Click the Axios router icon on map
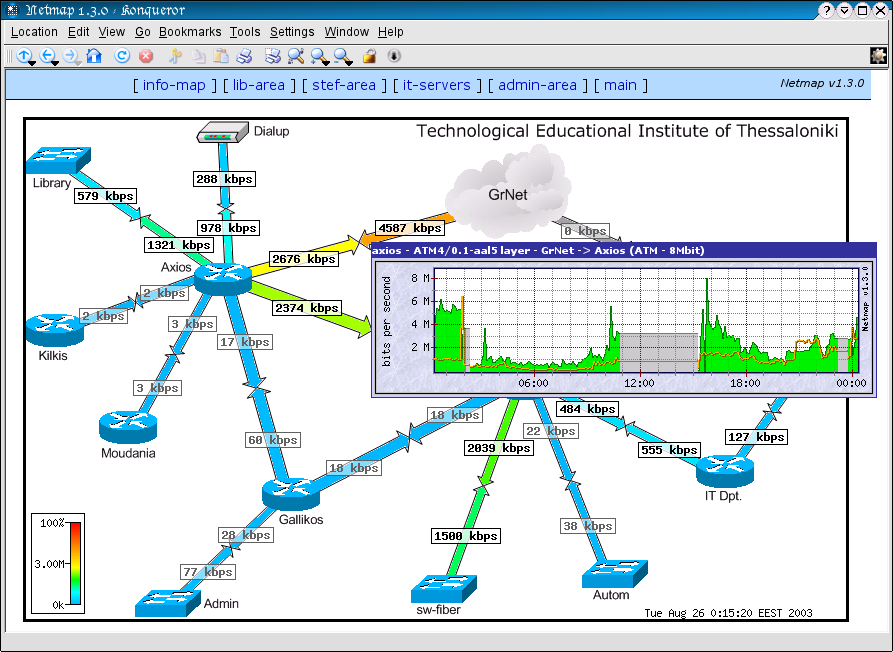The image size is (893, 652). [x=221, y=278]
